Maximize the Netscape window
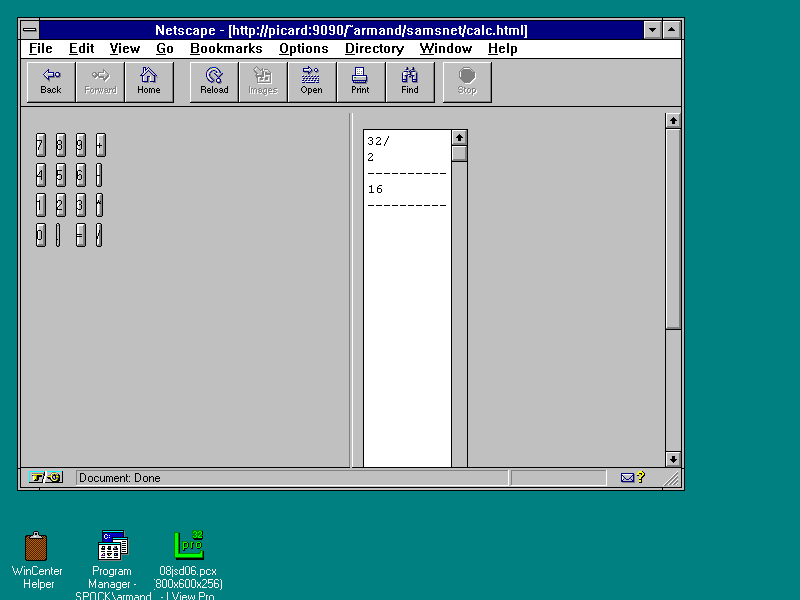 pos(671,30)
